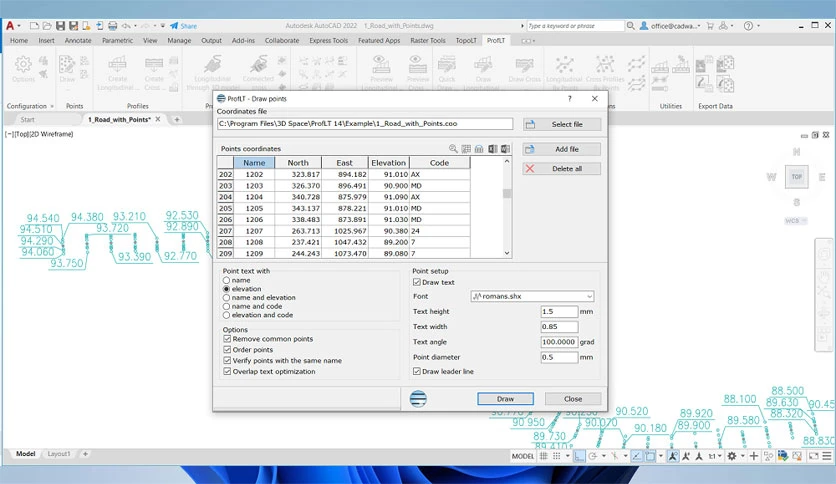The height and width of the screenshot is (484, 836).
Task: Click the Open file folder icon
Action: [x=47, y=26]
